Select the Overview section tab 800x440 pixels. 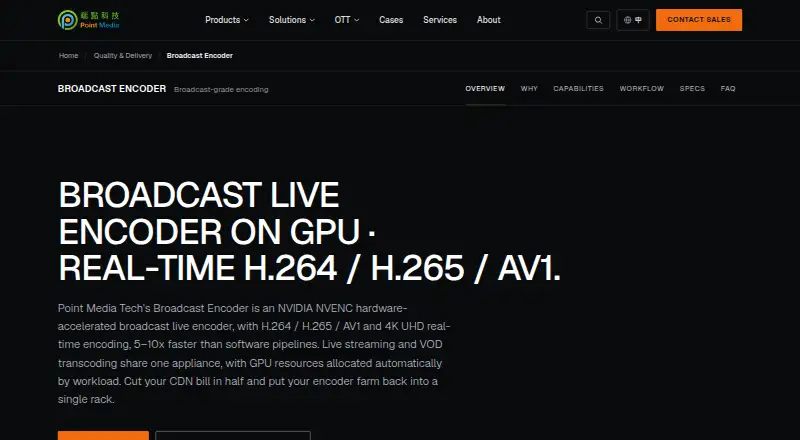coord(485,88)
